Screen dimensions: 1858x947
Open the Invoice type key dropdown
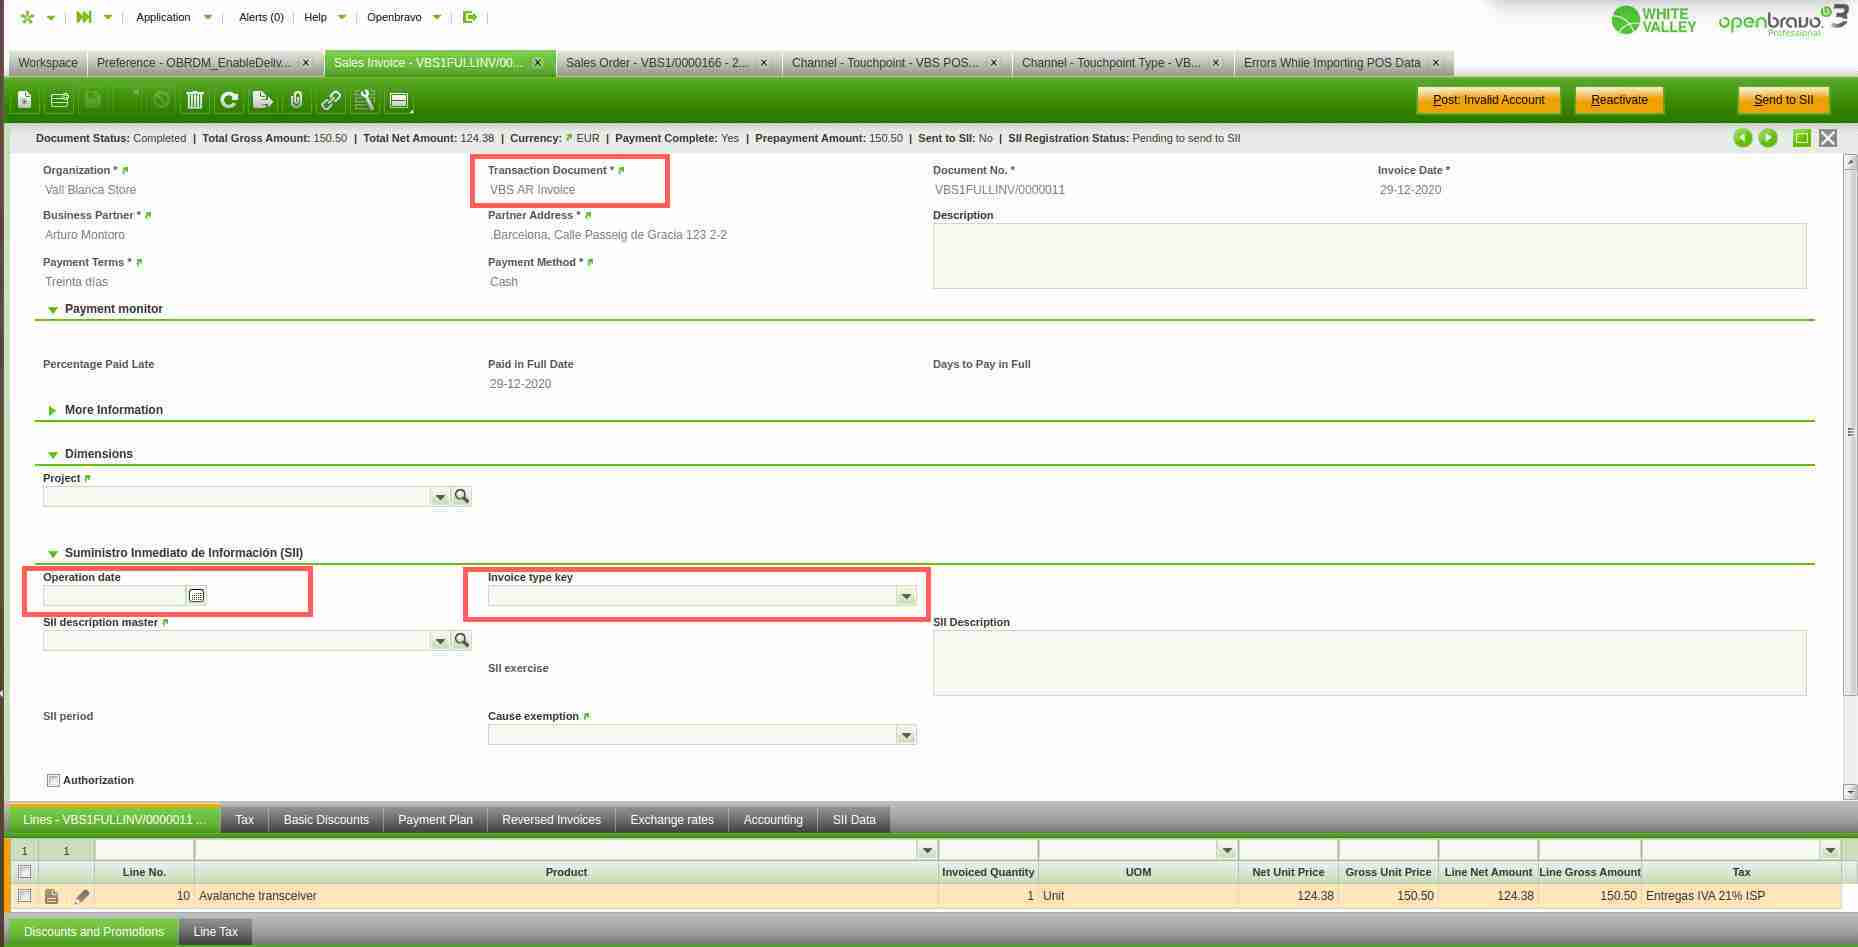(x=905, y=597)
